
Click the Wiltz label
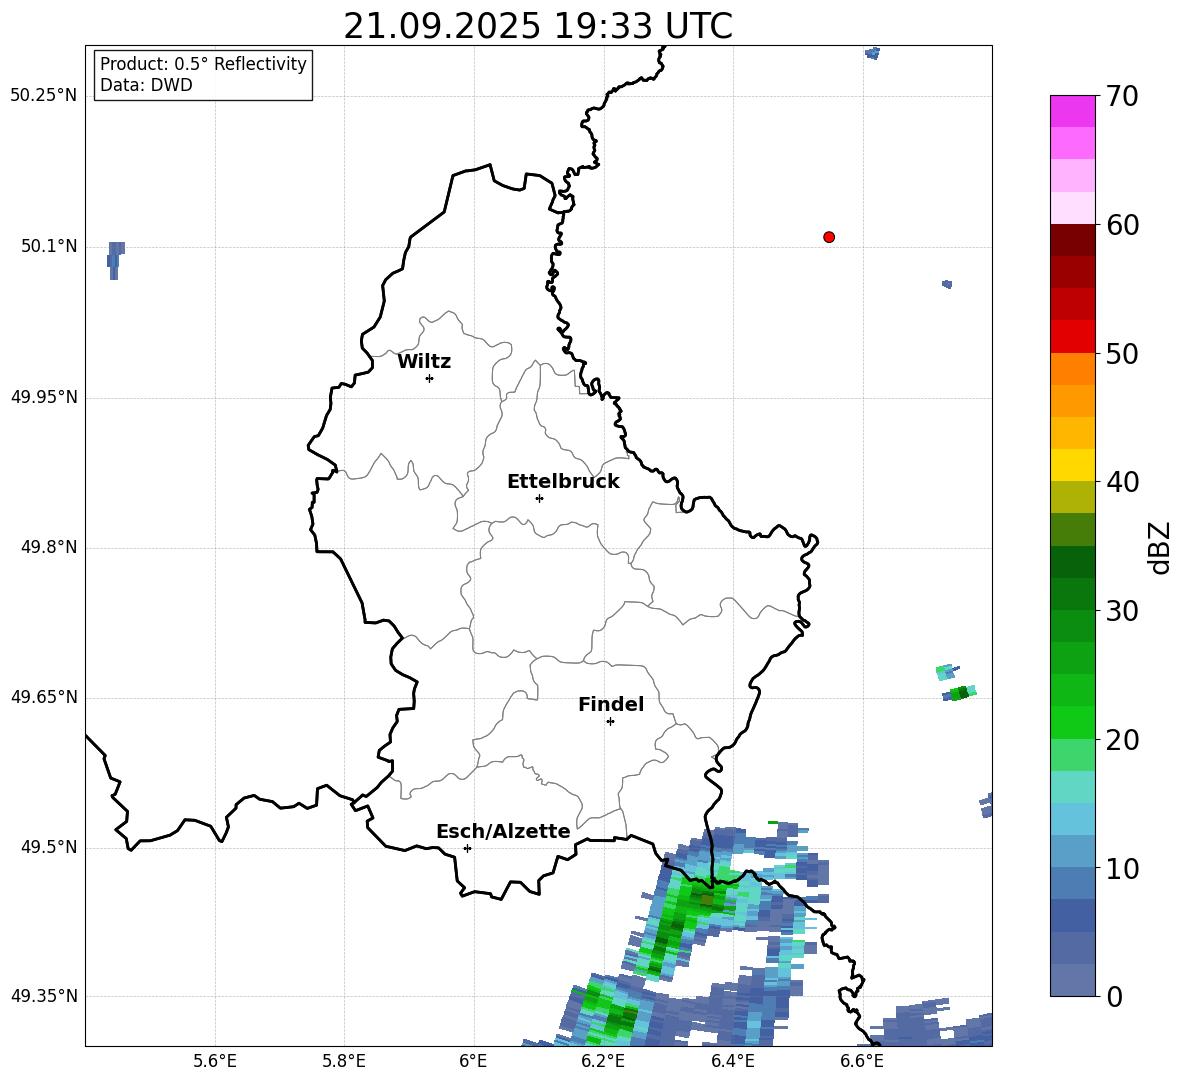coord(424,362)
